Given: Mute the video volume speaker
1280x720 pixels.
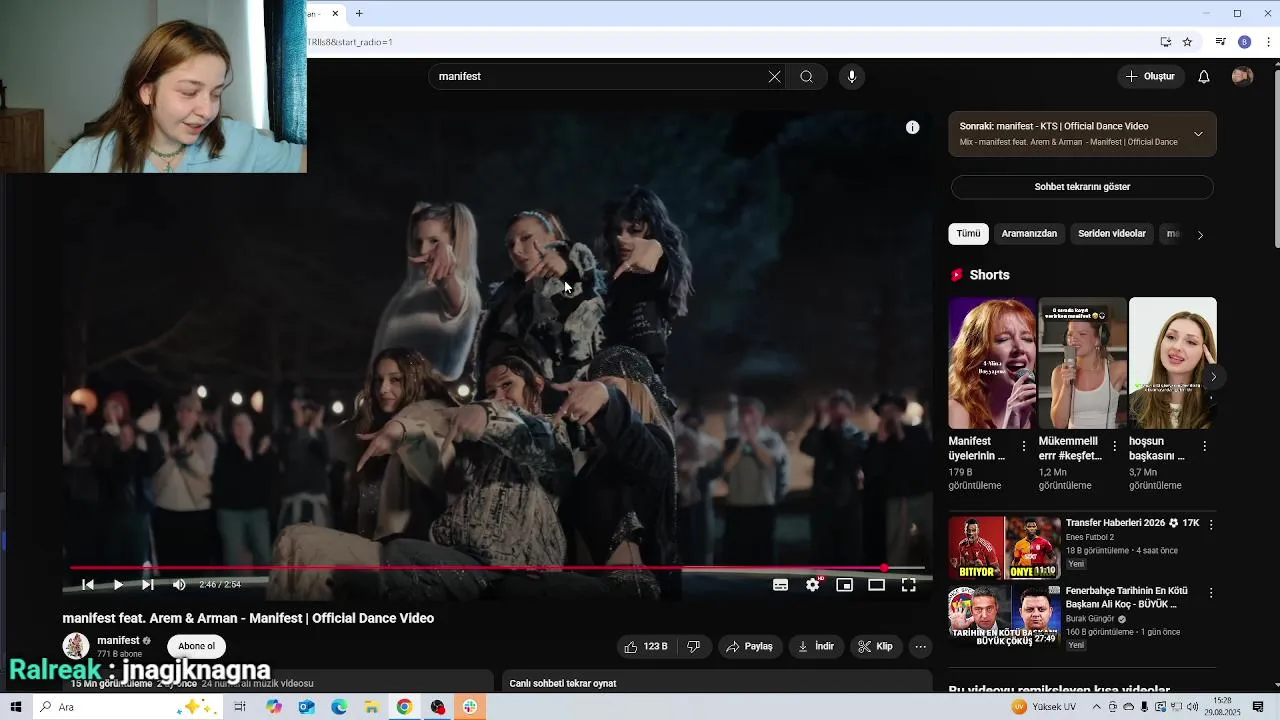Looking at the screenshot, I should (179, 585).
